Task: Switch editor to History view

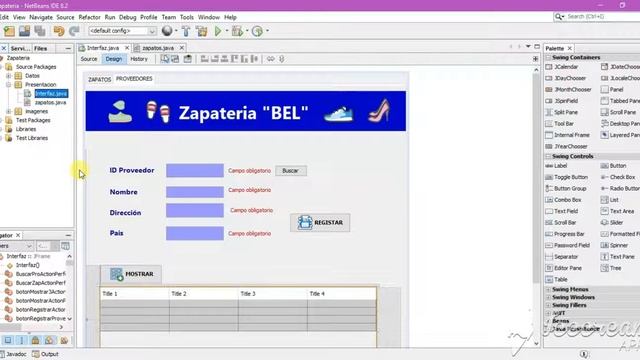Action: [x=139, y=59]
